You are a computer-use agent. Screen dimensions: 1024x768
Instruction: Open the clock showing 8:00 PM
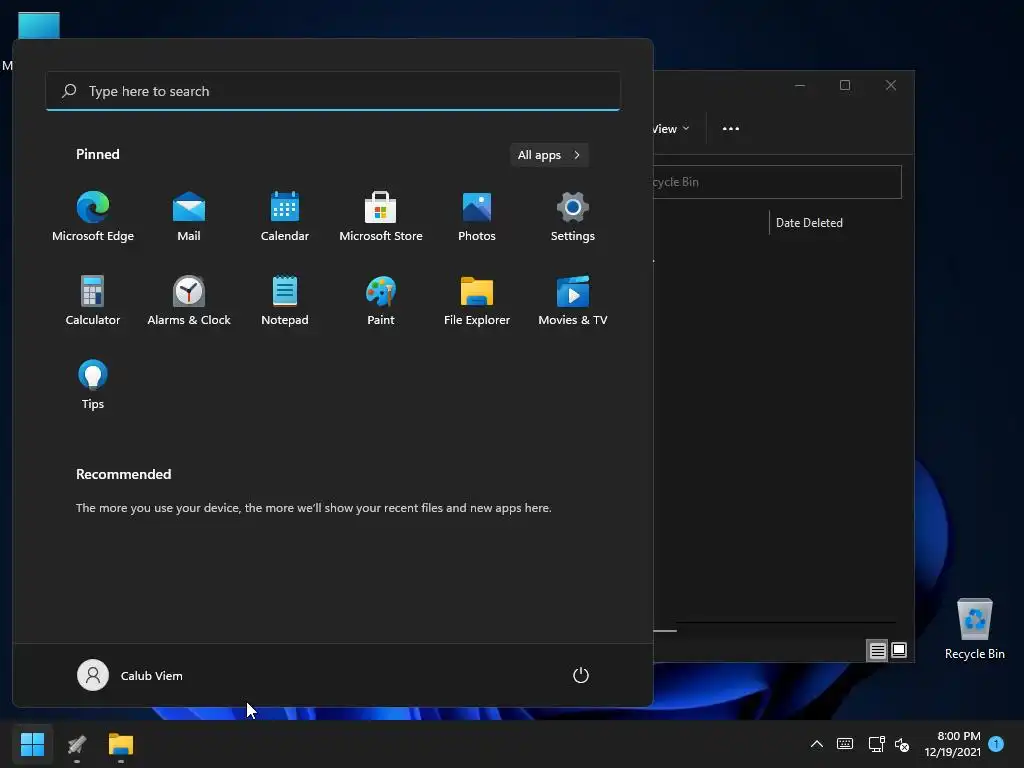953,744
